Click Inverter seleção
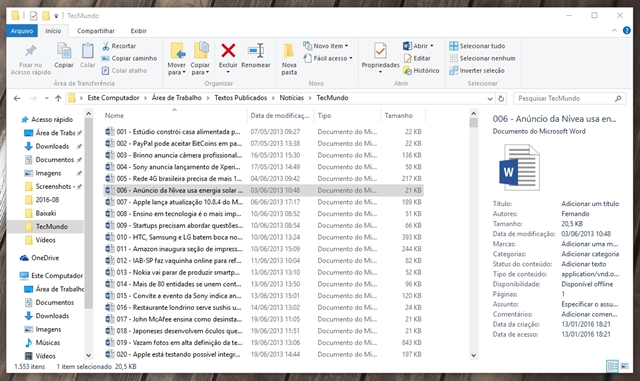The height and width of the screenshot is (381, 640). pos(477,71)
